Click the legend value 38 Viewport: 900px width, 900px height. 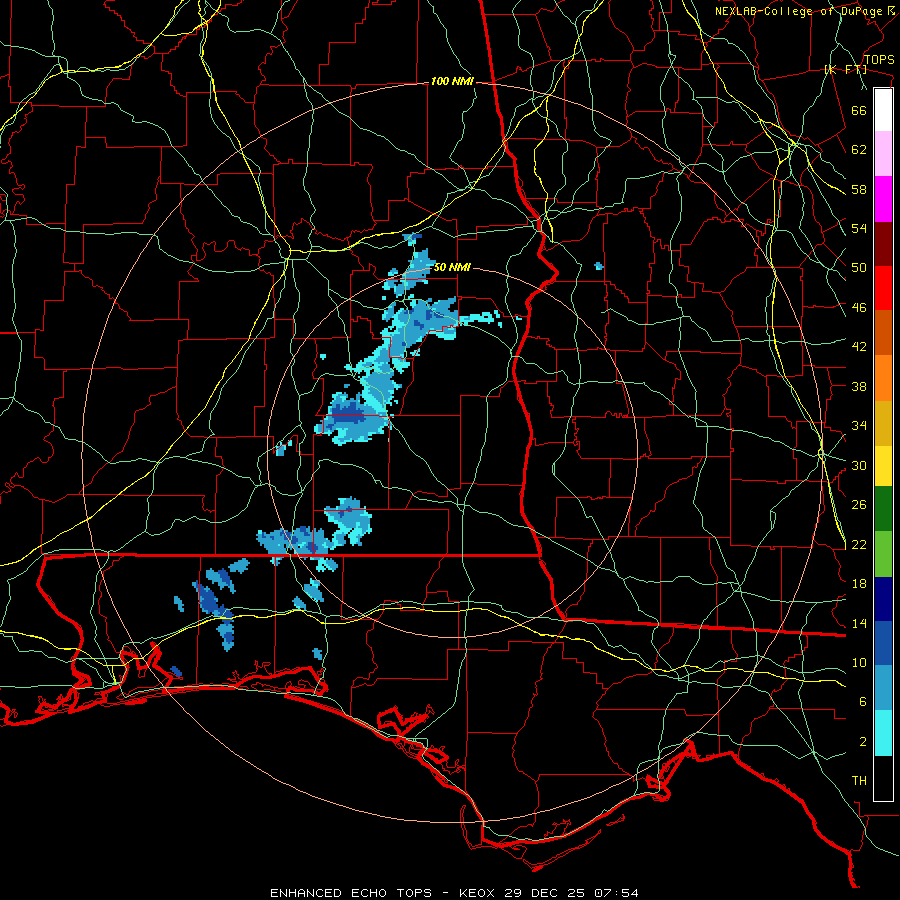click(x=859, y=386)
